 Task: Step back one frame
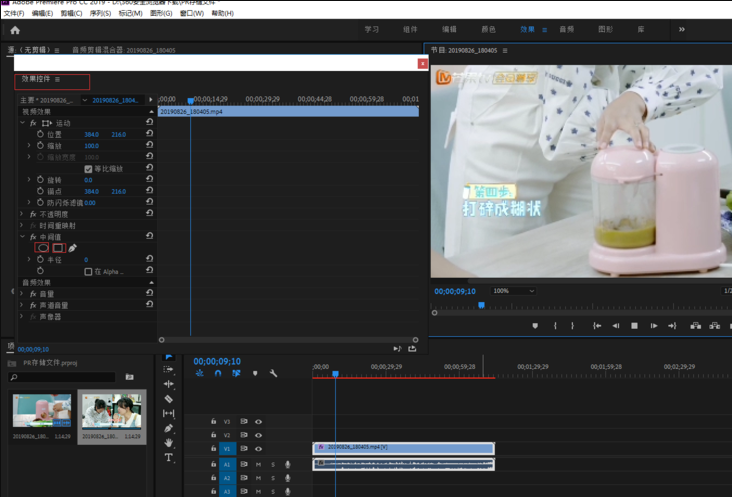point(616,326)
